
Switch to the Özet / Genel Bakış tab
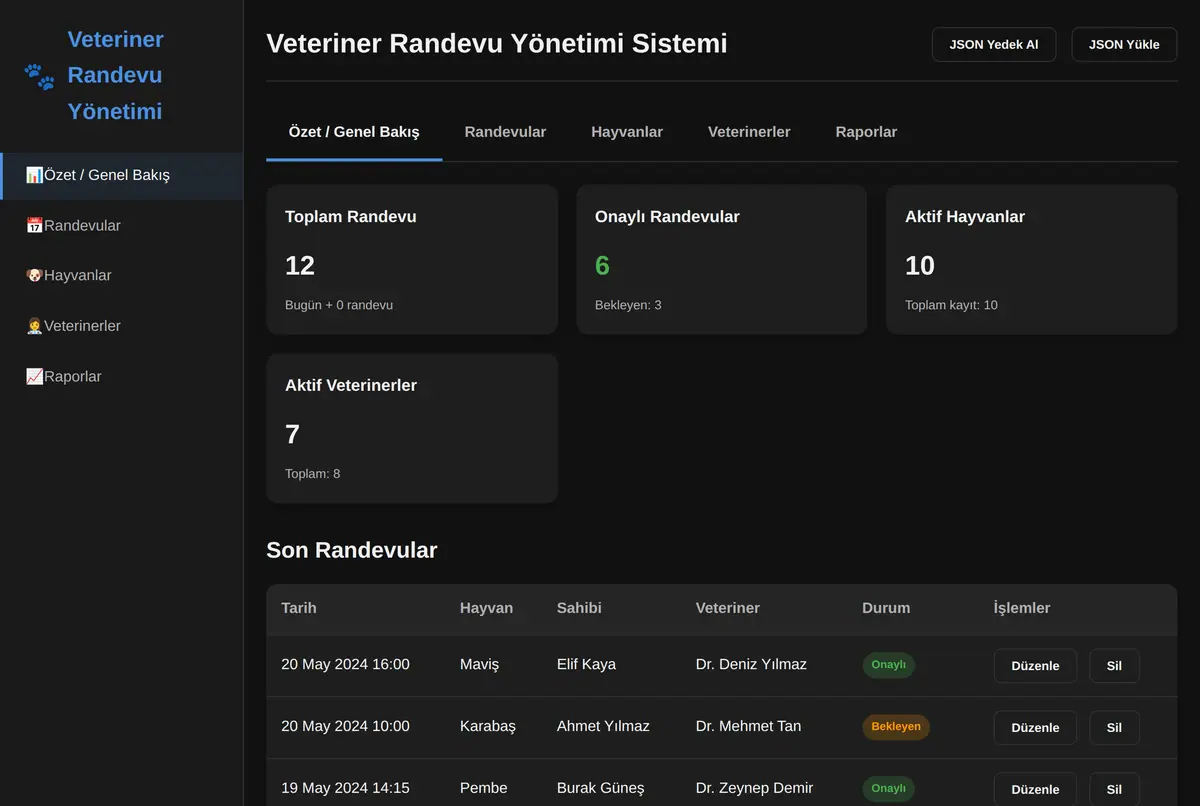point(354,132)
